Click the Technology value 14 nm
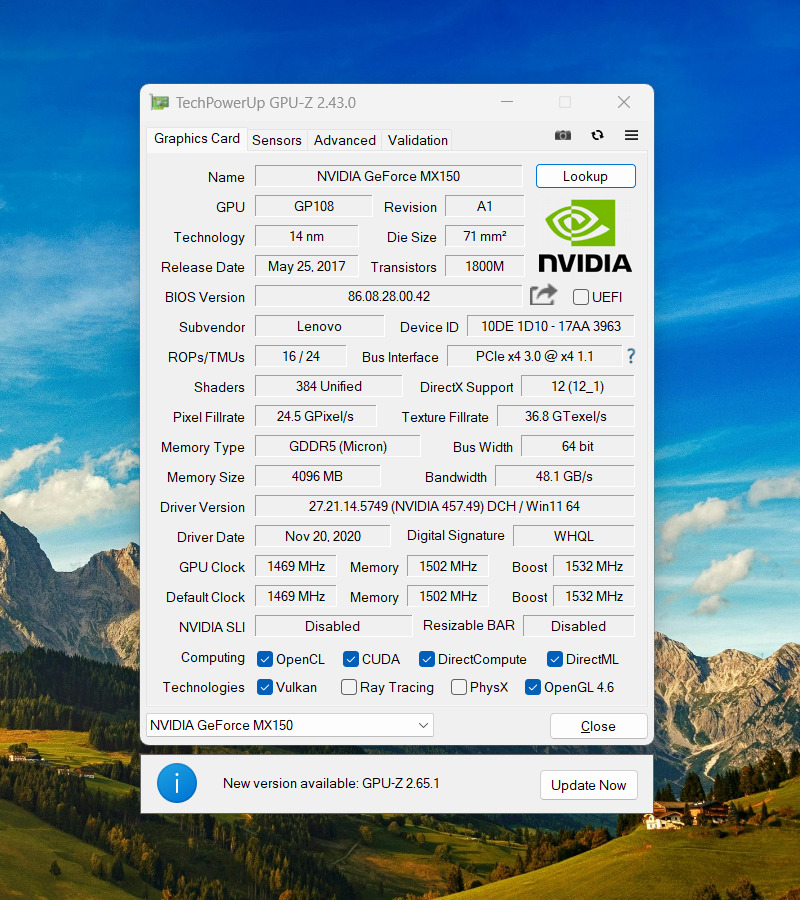The height and width of the screenshot is (900, 800). tap(306, 236)
